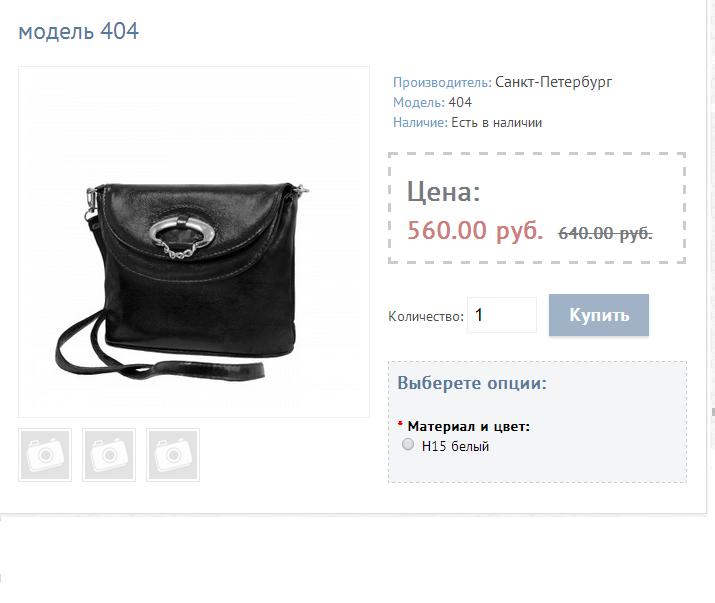Click the H15 белый option label
Viewport: 715px width, 603px height.
(455, 446)
